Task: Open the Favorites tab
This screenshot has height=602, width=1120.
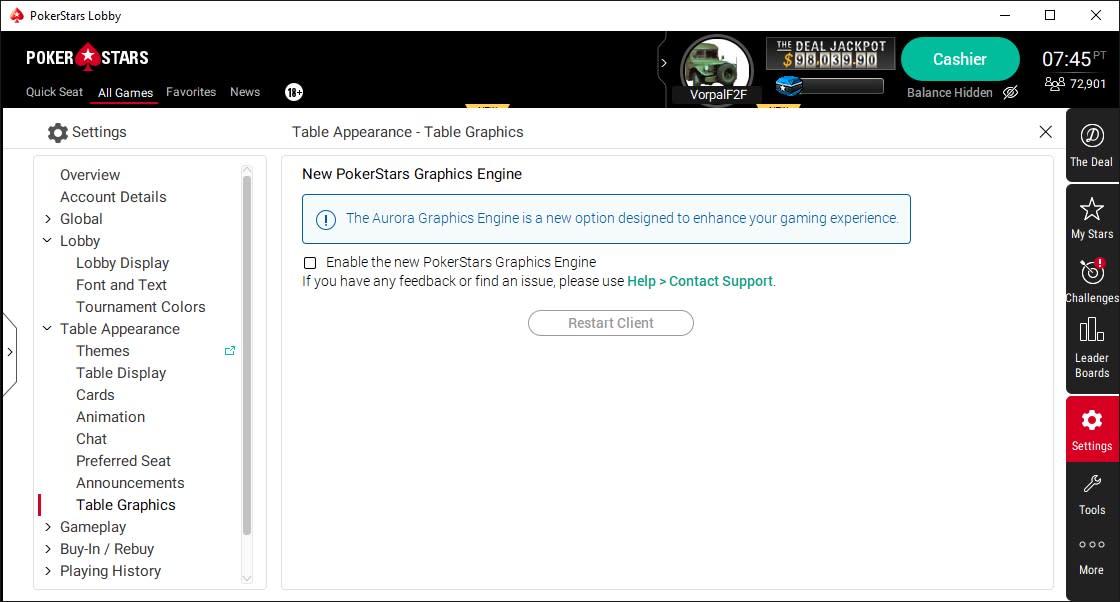Action: pyautogui.click(x=191, y=92)
